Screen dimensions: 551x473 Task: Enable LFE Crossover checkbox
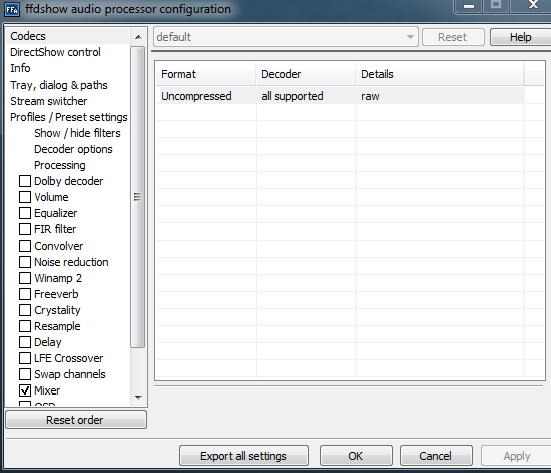pos(25,358)
